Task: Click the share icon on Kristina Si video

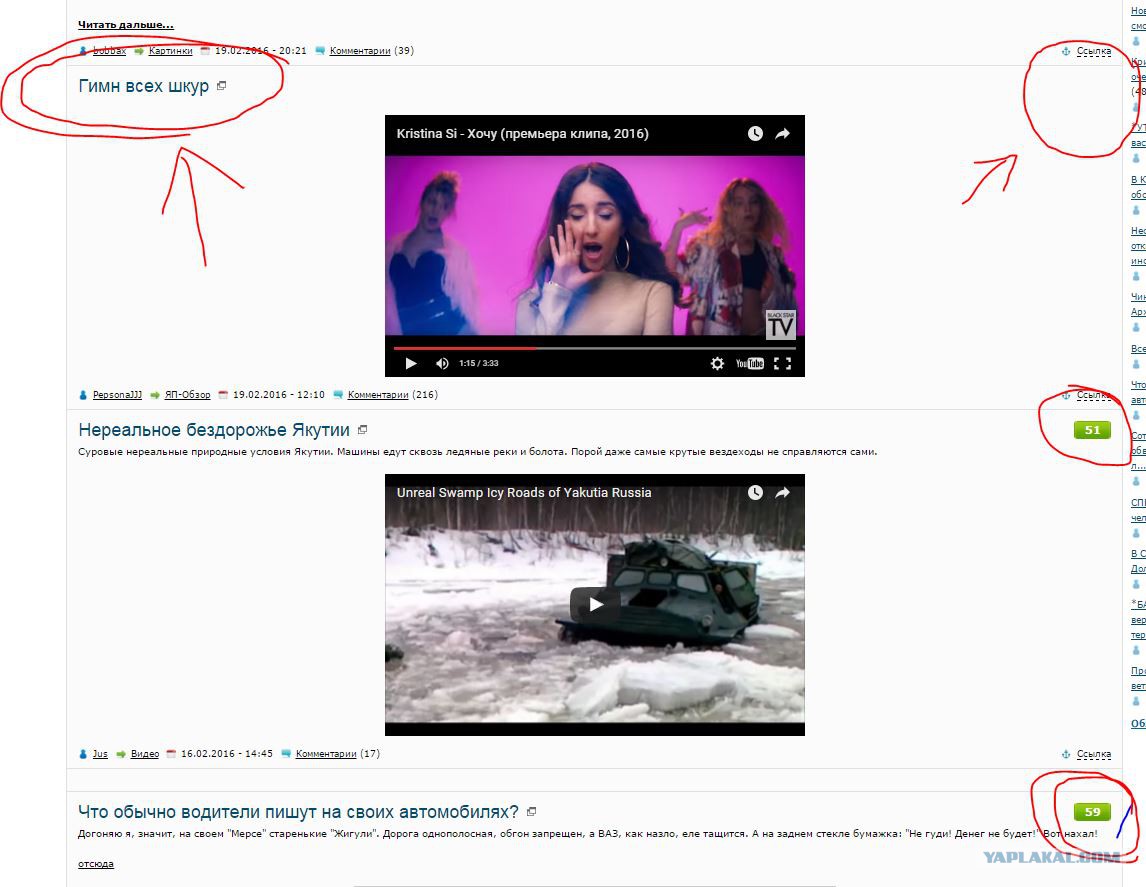Action: coord(783,134)
